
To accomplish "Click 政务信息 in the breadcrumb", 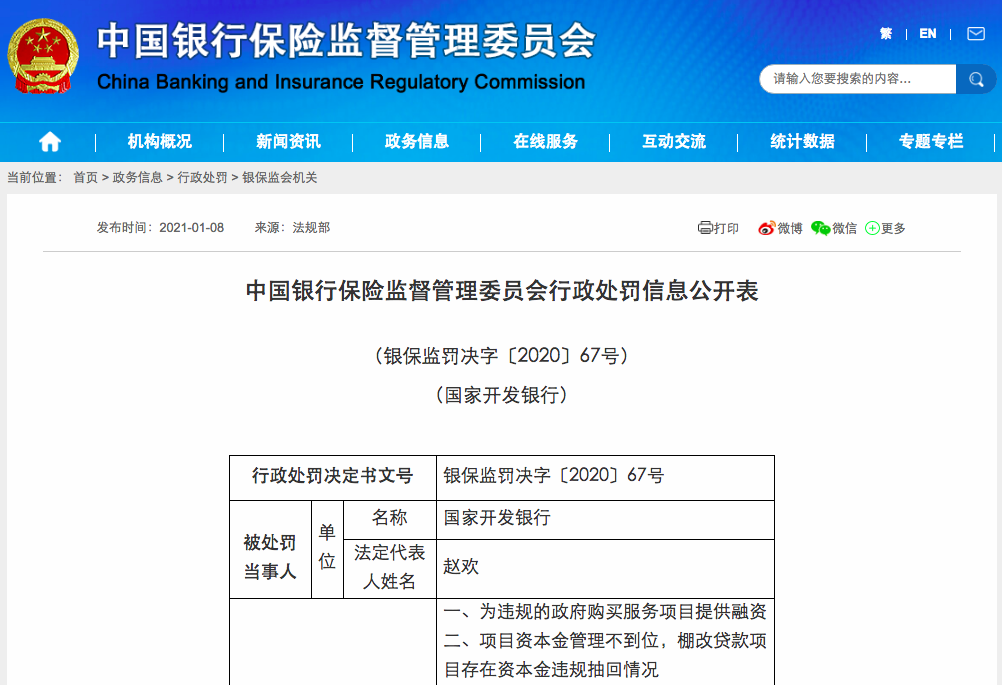I will 137,178.
